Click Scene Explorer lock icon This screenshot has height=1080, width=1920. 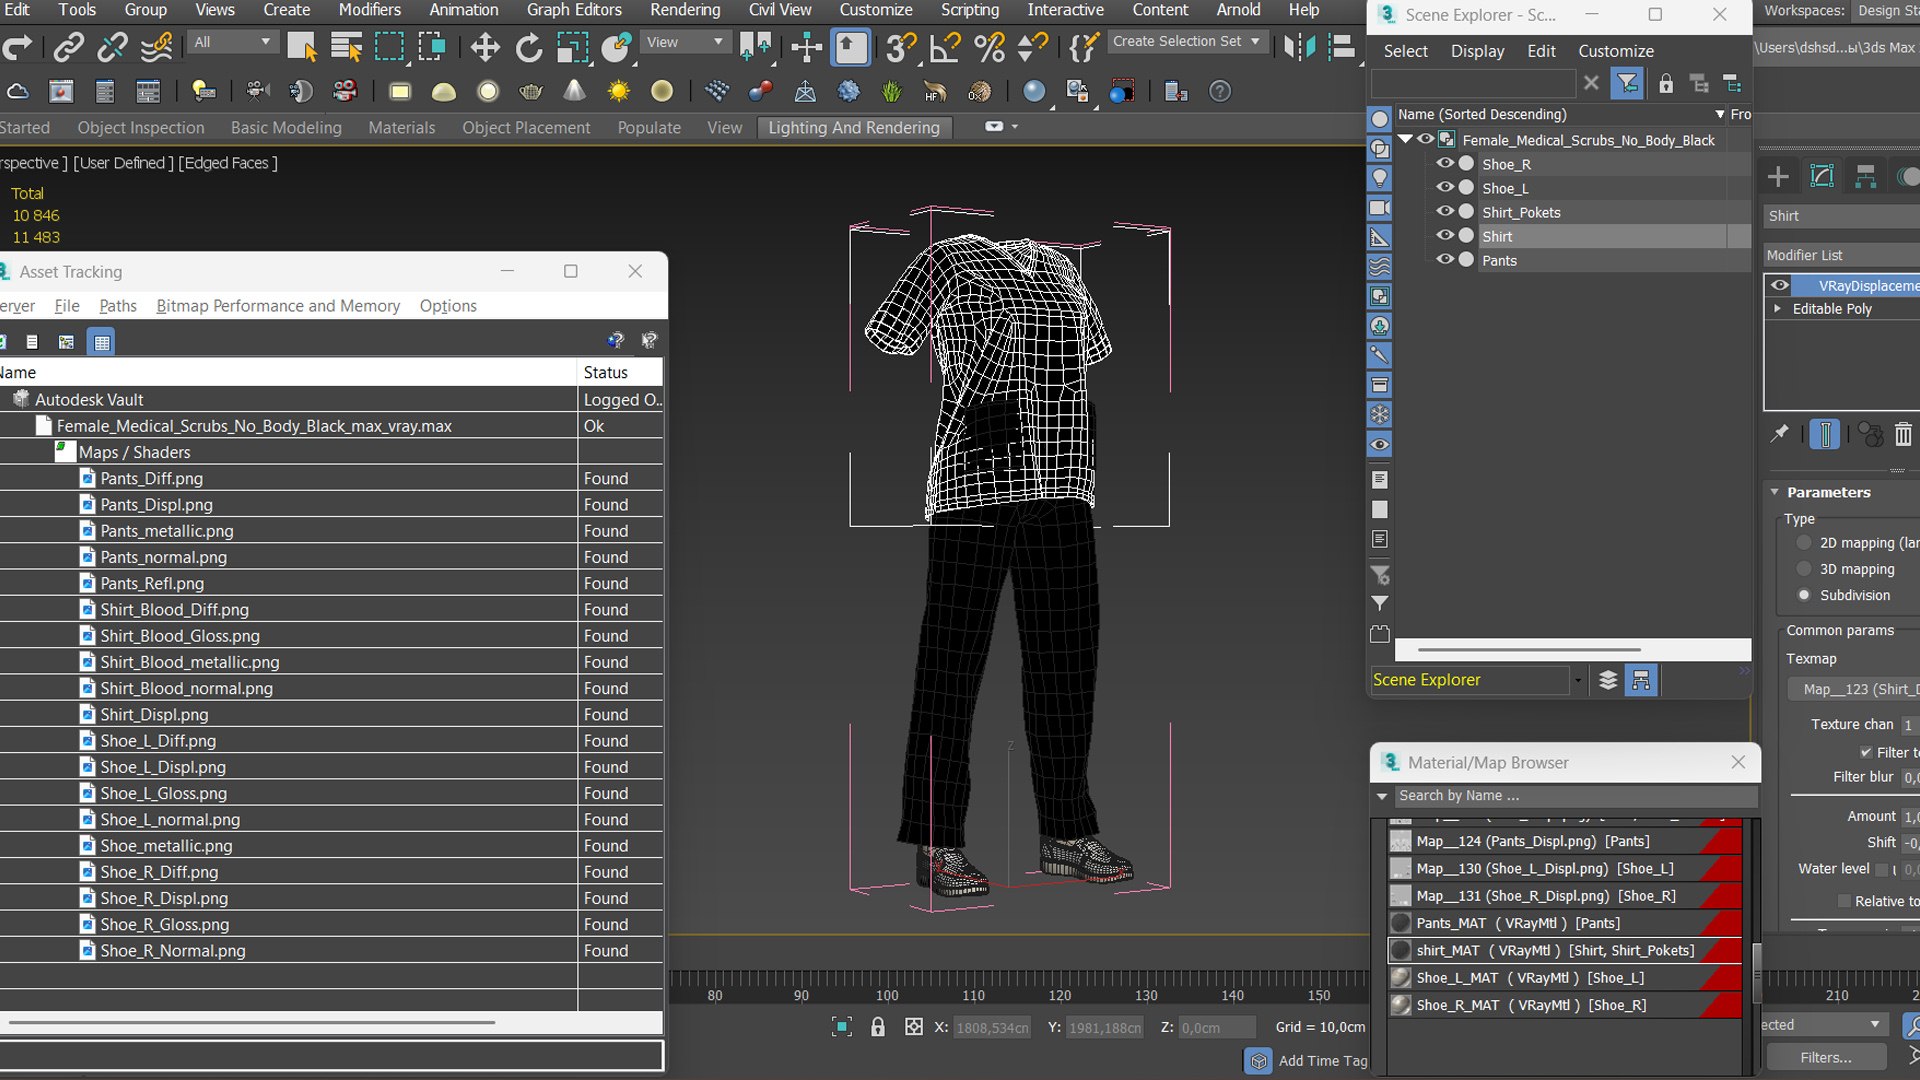(x=1665, y=83)
